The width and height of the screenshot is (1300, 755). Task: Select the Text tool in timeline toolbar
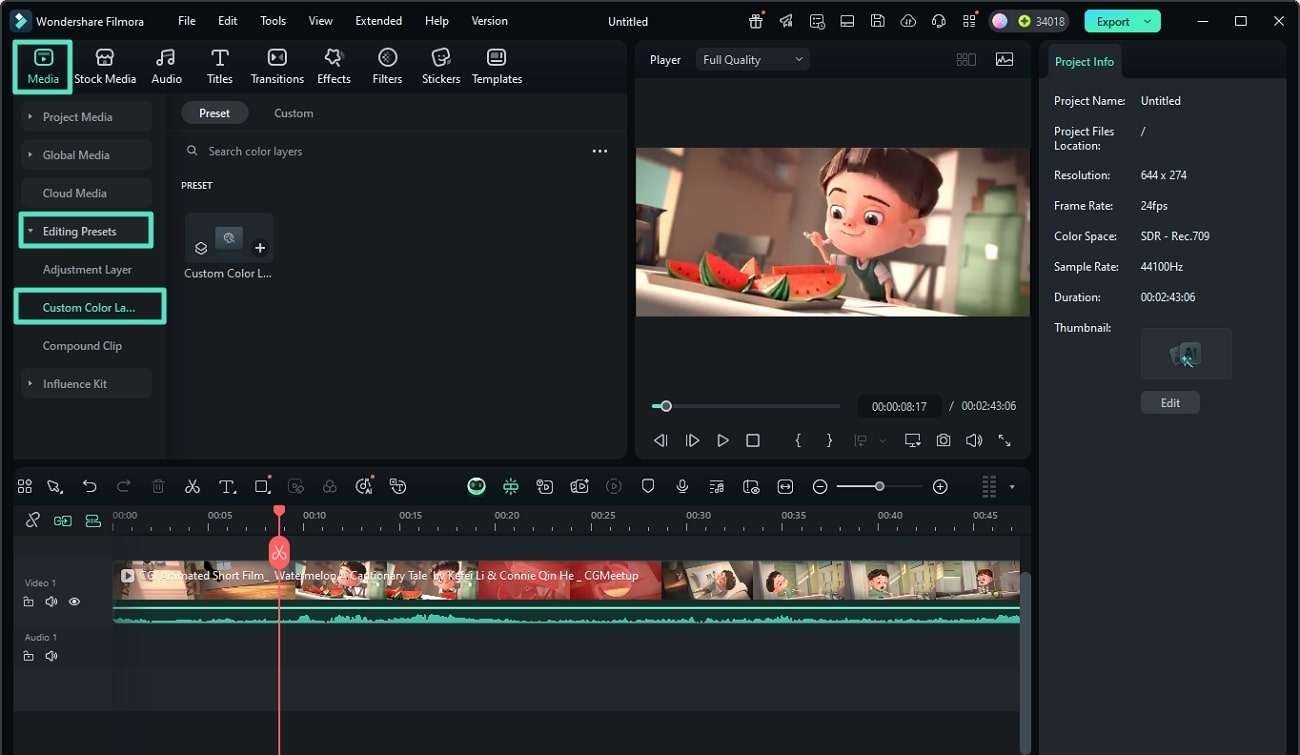tap(227, 486)
